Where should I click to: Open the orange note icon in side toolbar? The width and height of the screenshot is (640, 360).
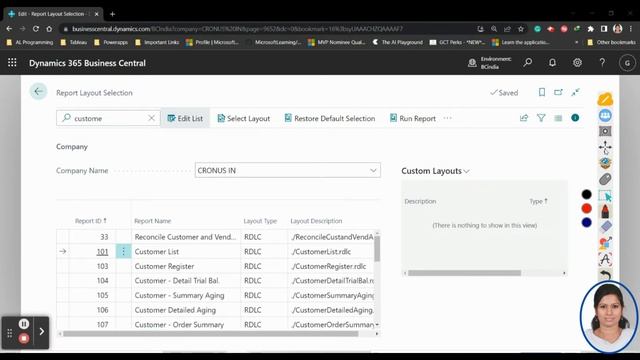click(605, 99)
